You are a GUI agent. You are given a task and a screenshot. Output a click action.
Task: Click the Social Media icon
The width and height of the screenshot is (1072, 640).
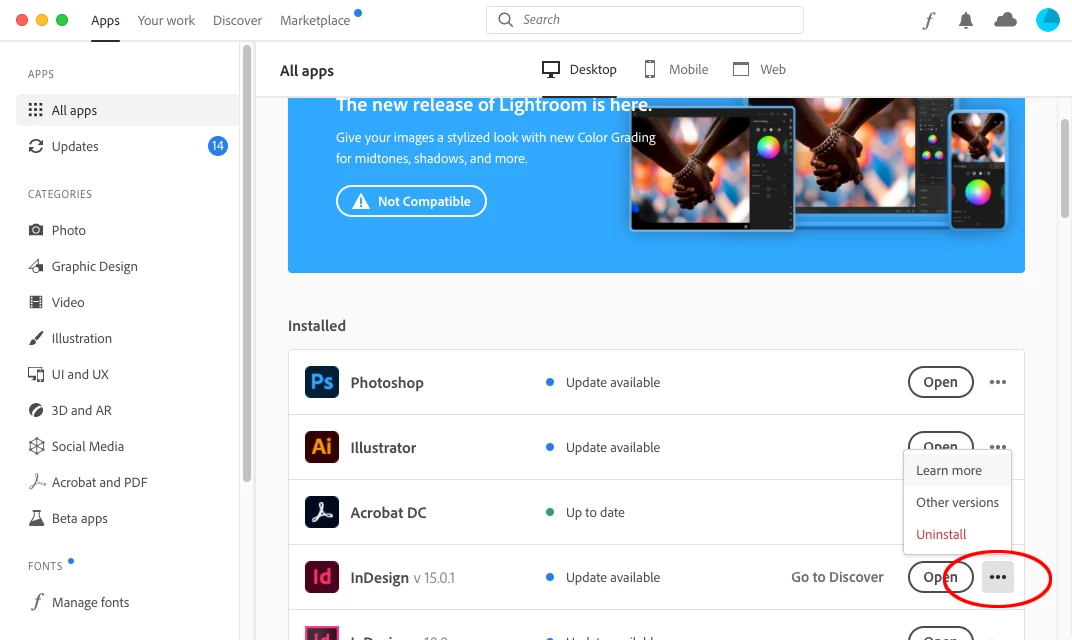click(36, 446)
